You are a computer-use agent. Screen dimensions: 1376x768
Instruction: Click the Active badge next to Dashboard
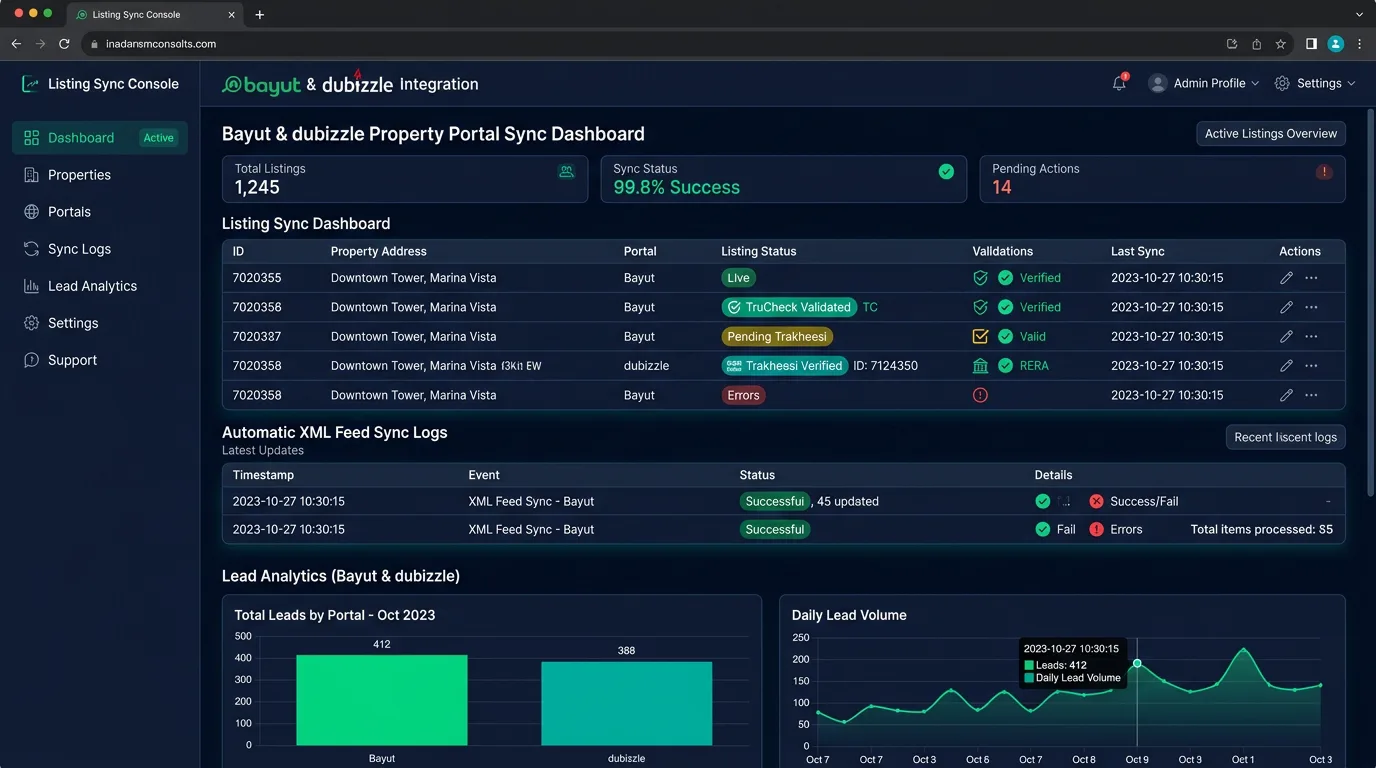(158, 138)
